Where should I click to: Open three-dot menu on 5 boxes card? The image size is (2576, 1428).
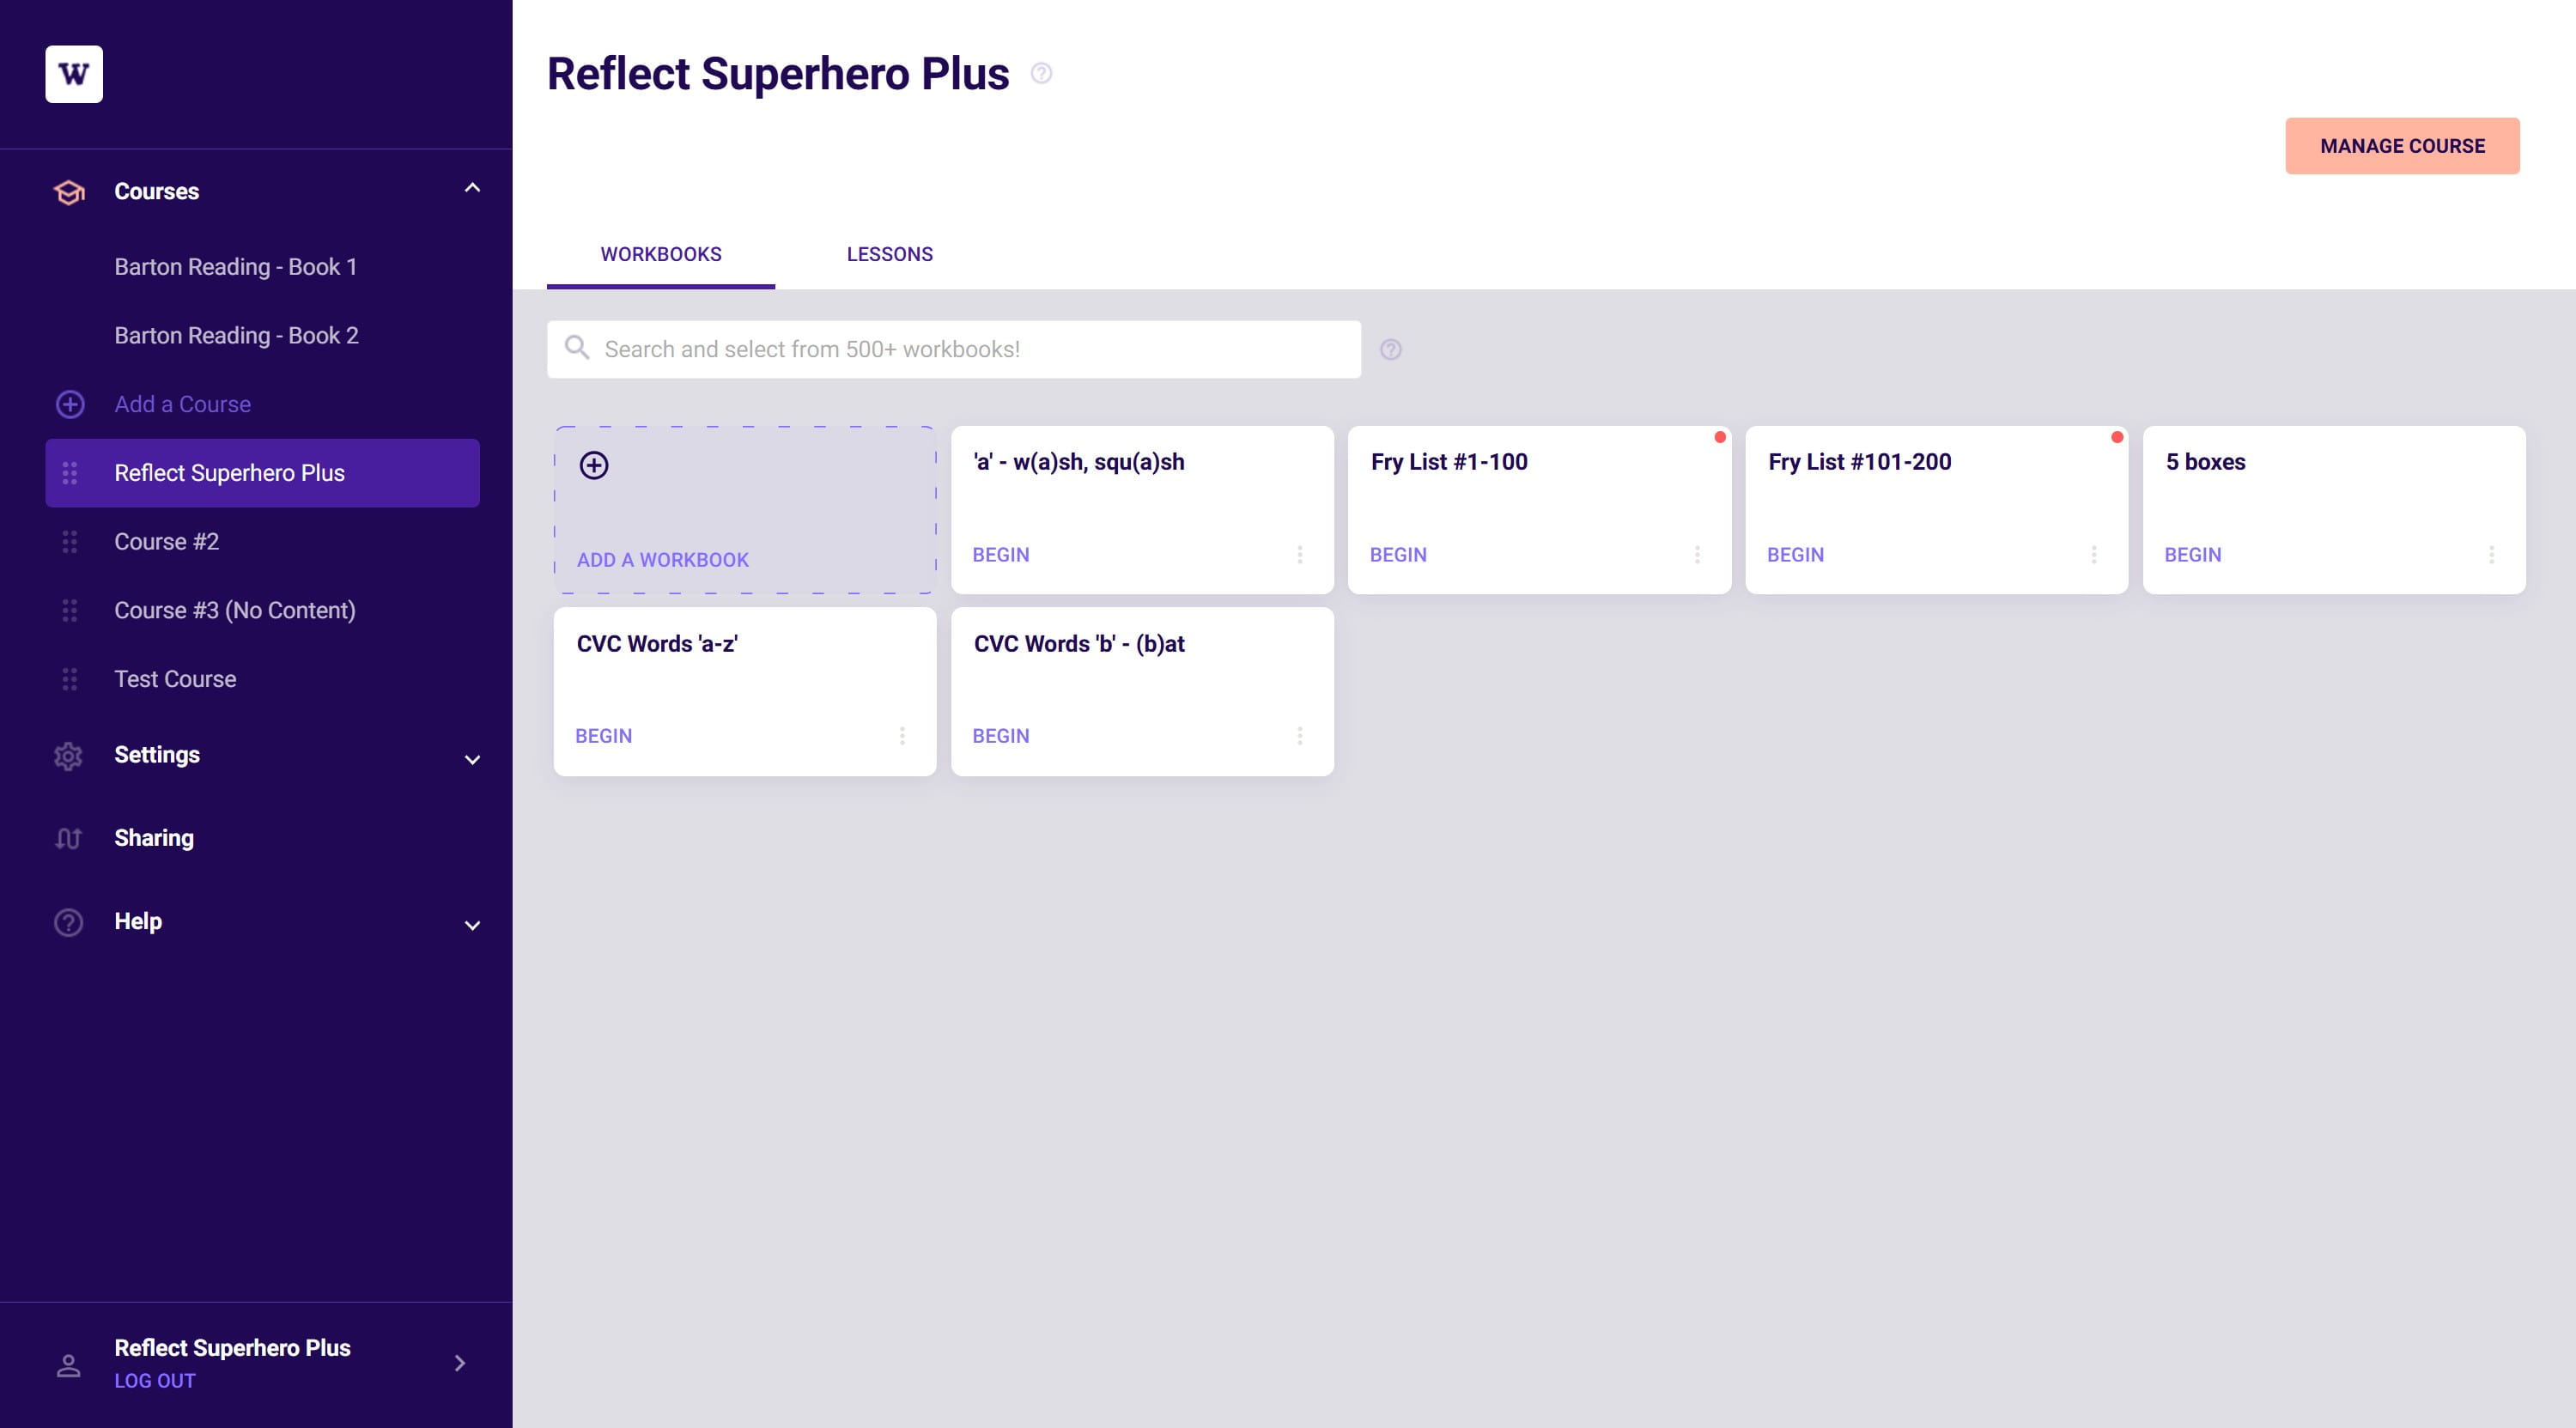tap(2491, 554)
